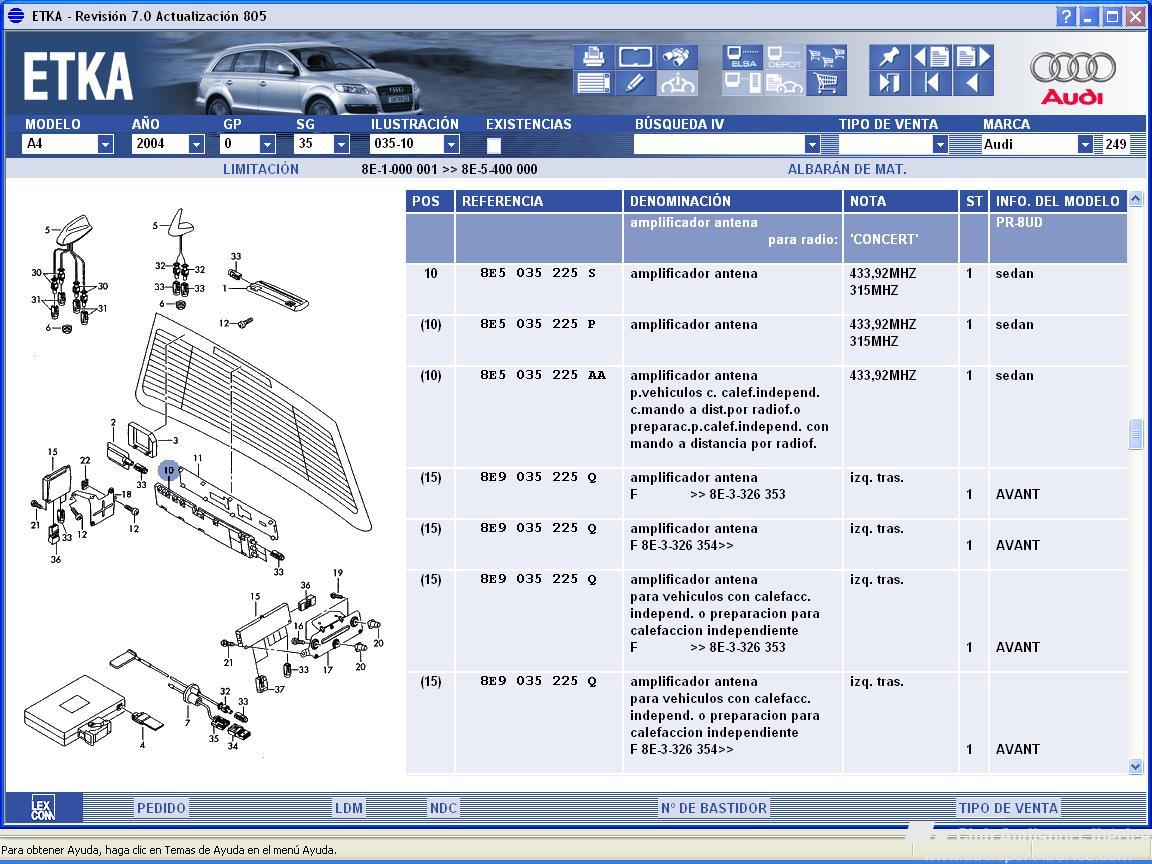Click the LexCom logo icon
This screenshot has width=1152, height=864.
click(x=43, y=808)
